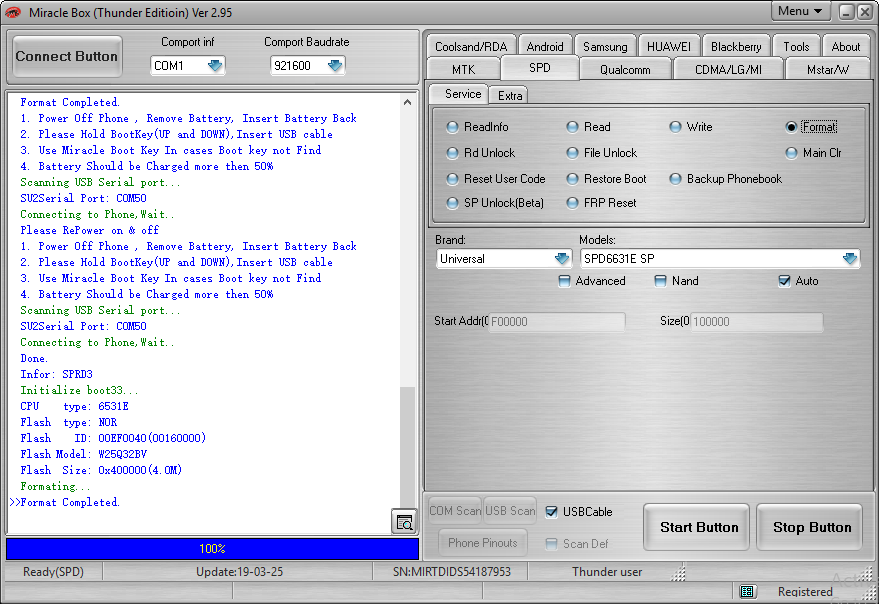Switch to the MTK tab
Image resolution: width=879 pixels, height=604 pixels.
463,70
